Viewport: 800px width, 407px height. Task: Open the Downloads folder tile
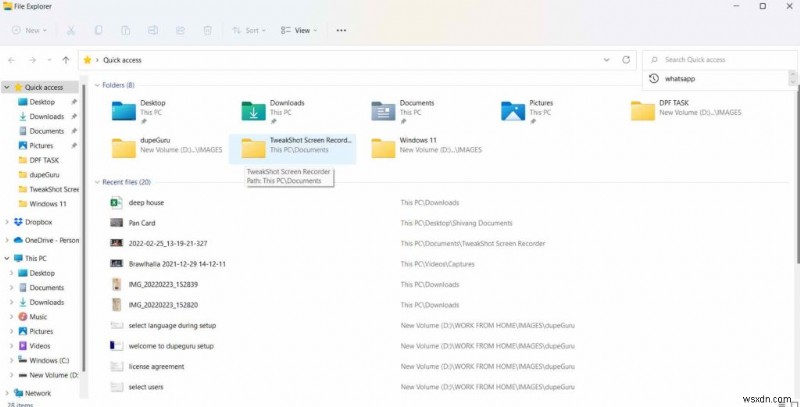pyautogui.click(x=292, y=112)
